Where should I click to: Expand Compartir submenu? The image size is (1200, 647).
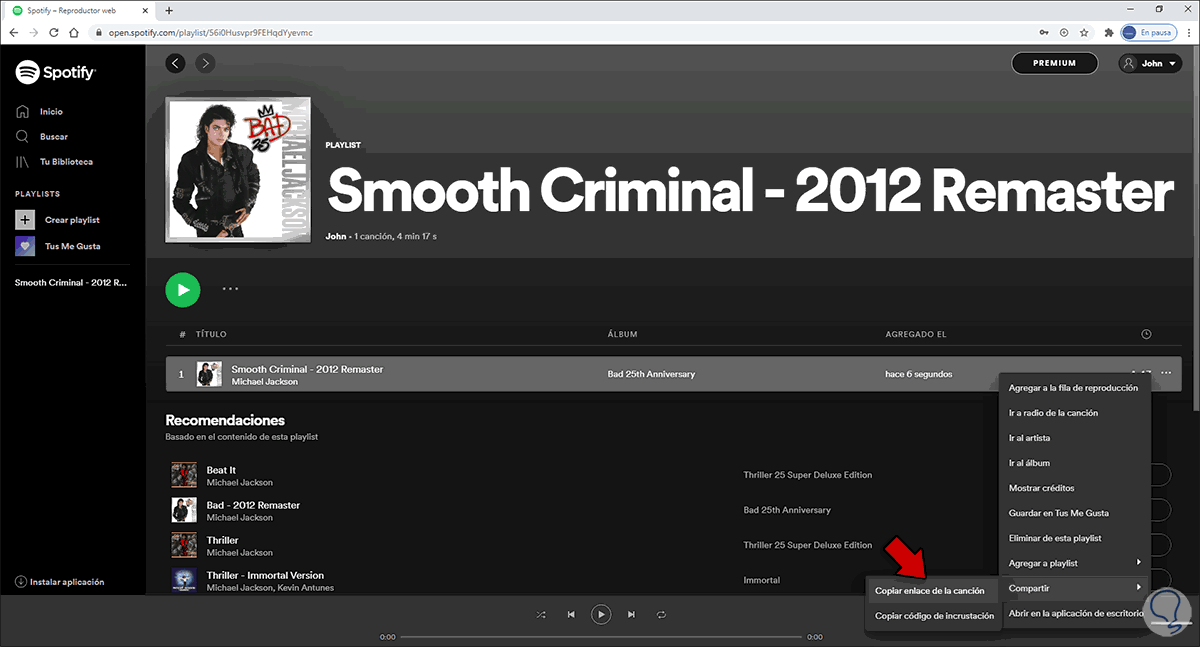pyautogui.click(x=1074, y=588)
